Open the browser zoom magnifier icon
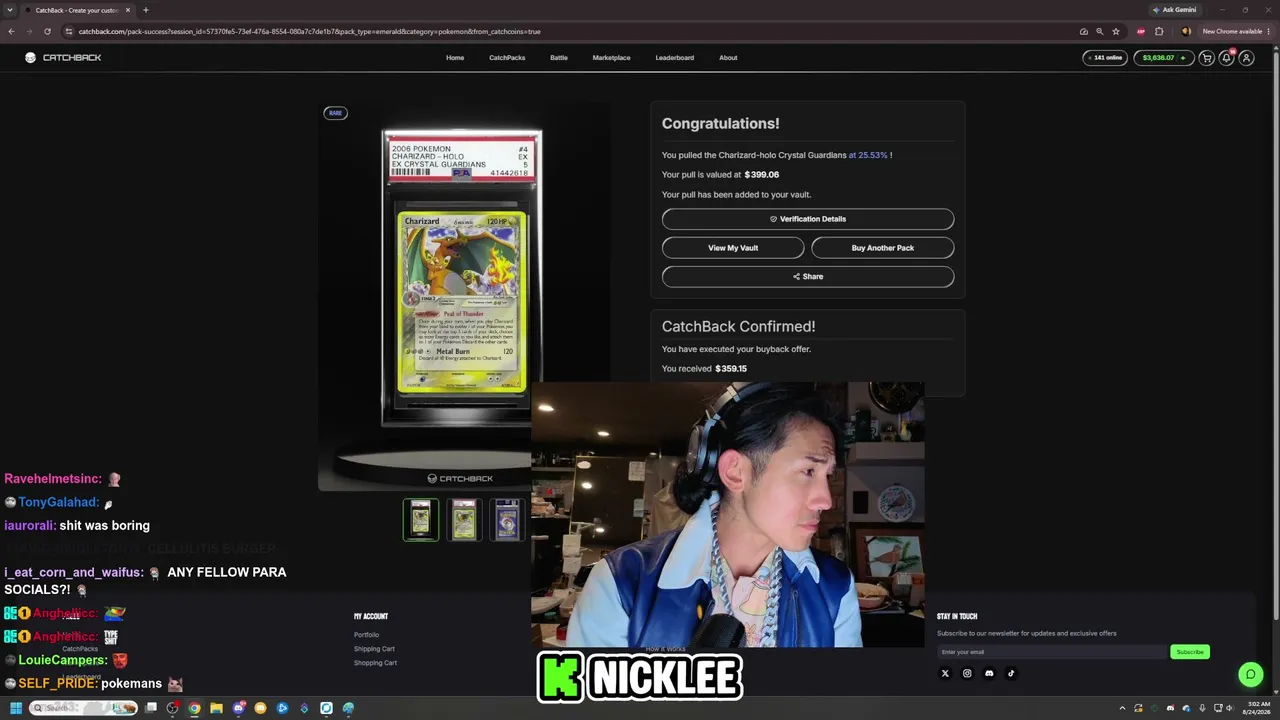 pos(1100,31)
